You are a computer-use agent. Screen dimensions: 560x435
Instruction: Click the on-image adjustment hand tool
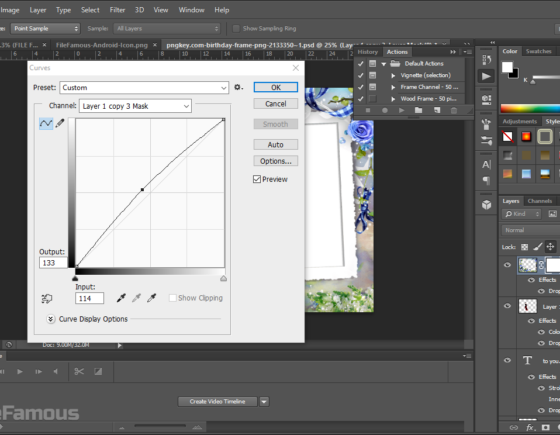point(47,299)
